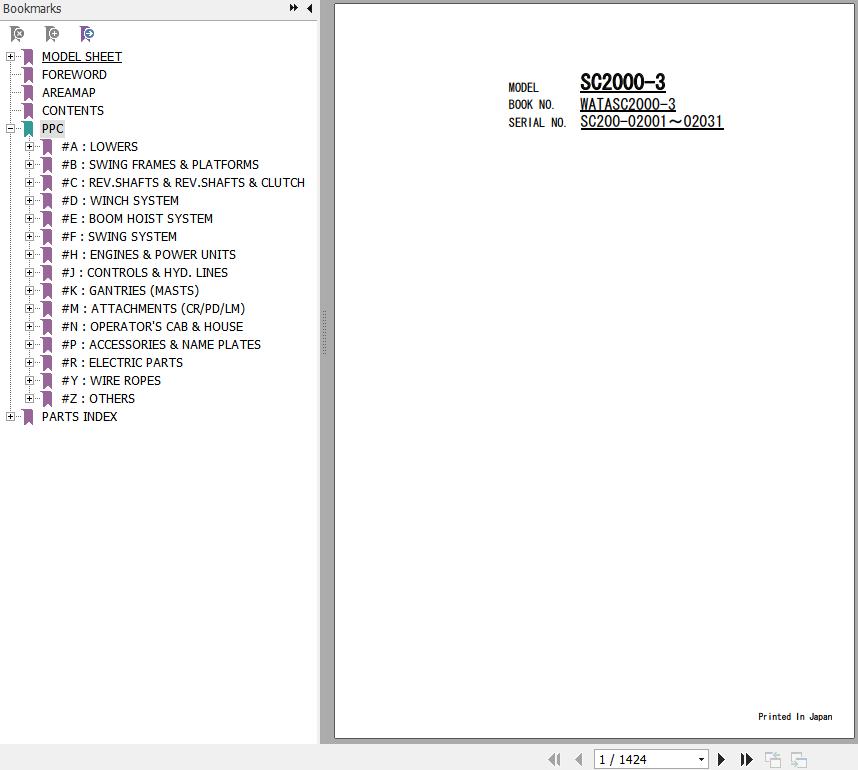This screenshot has height=770, width=858.
Task: Click the delete bookmark icon
Action: coord(17,34)
